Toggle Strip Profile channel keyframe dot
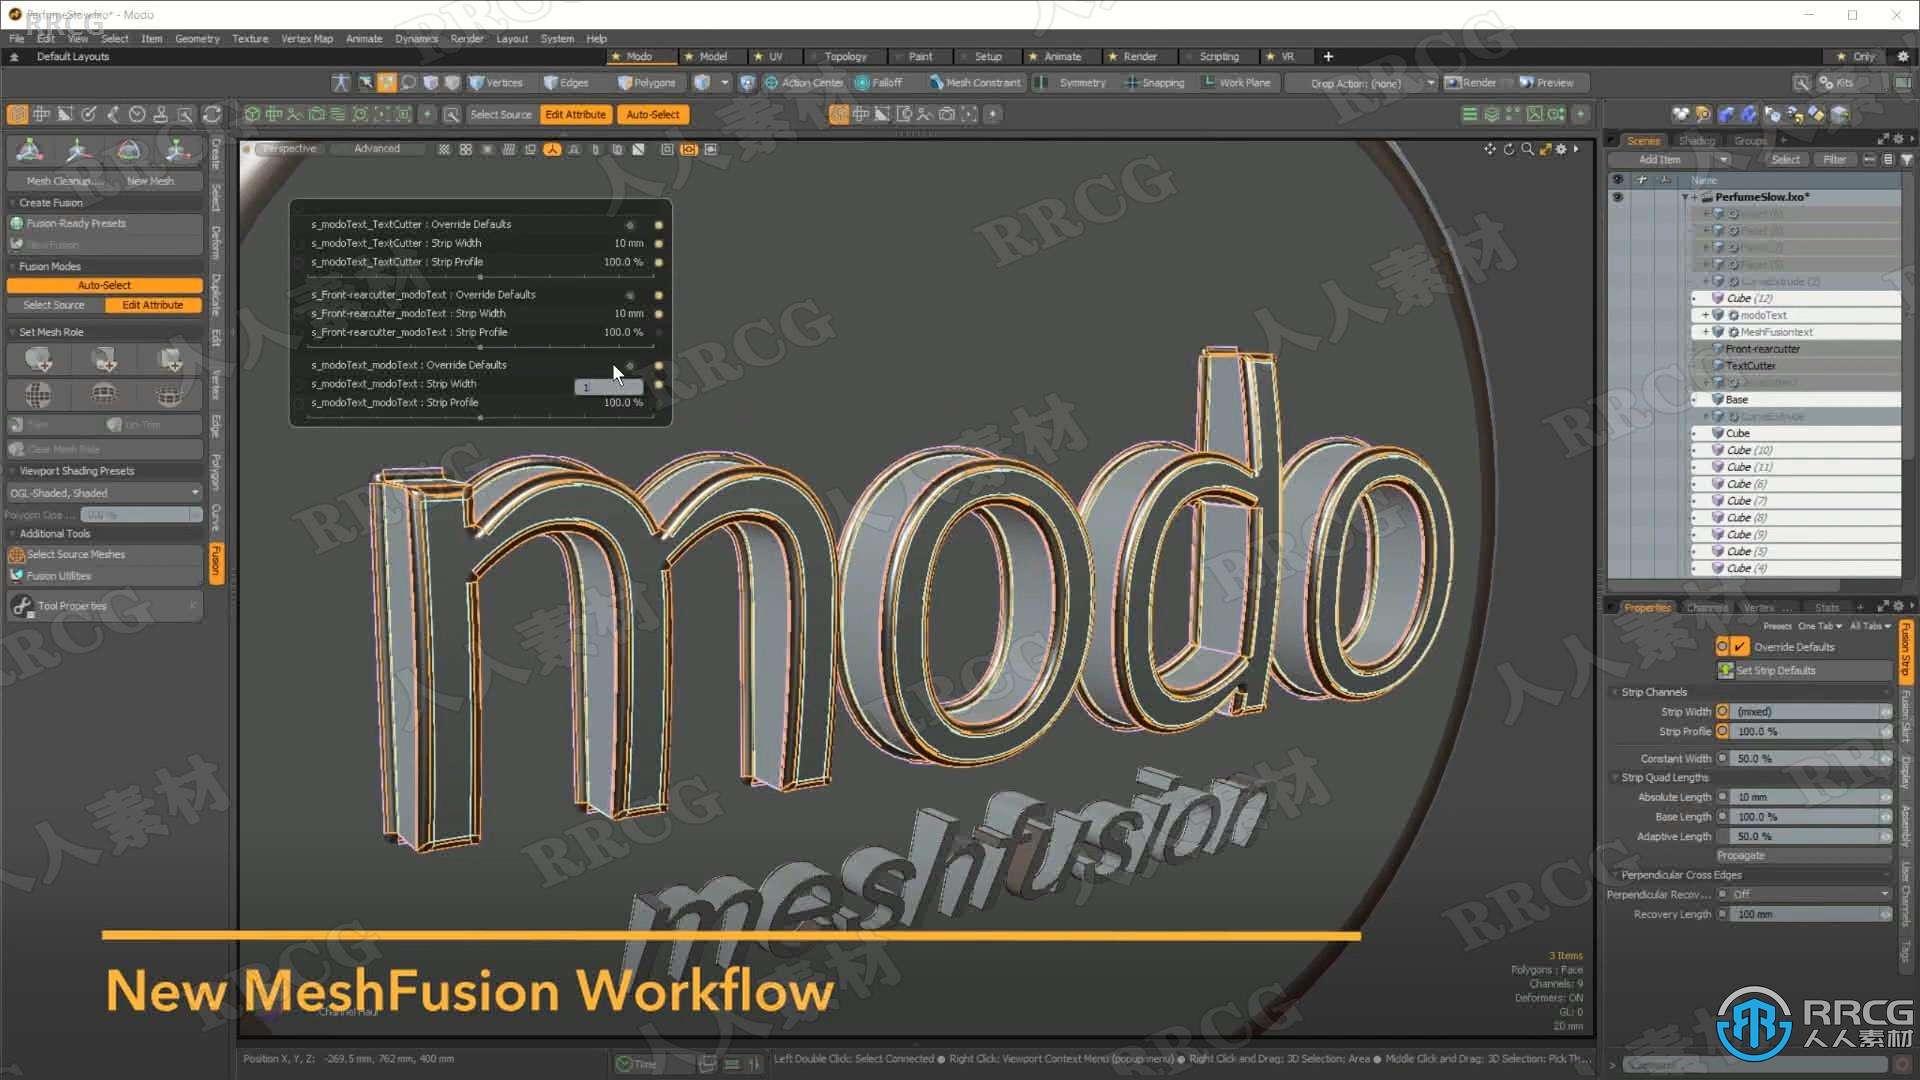 [1722, 732]
